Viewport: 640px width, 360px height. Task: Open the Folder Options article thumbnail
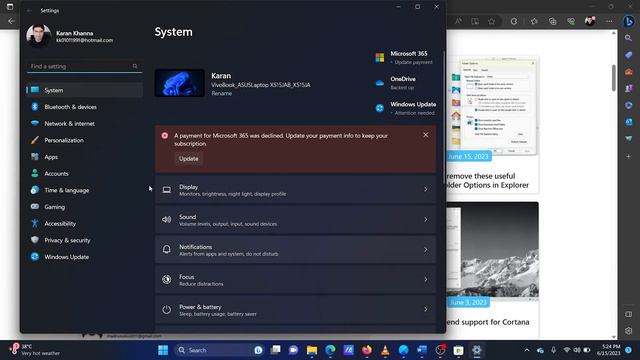click(x=493, y=106)
